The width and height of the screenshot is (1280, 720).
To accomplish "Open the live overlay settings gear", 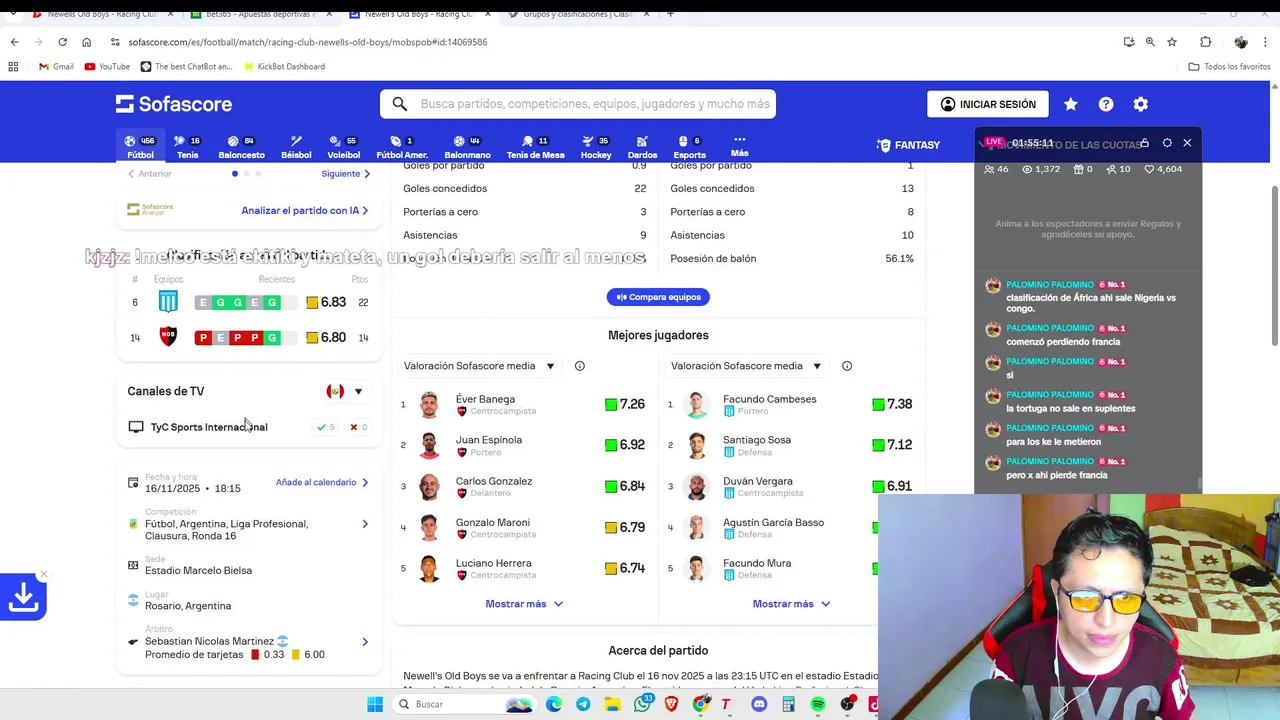I will tap(1167, 143).
